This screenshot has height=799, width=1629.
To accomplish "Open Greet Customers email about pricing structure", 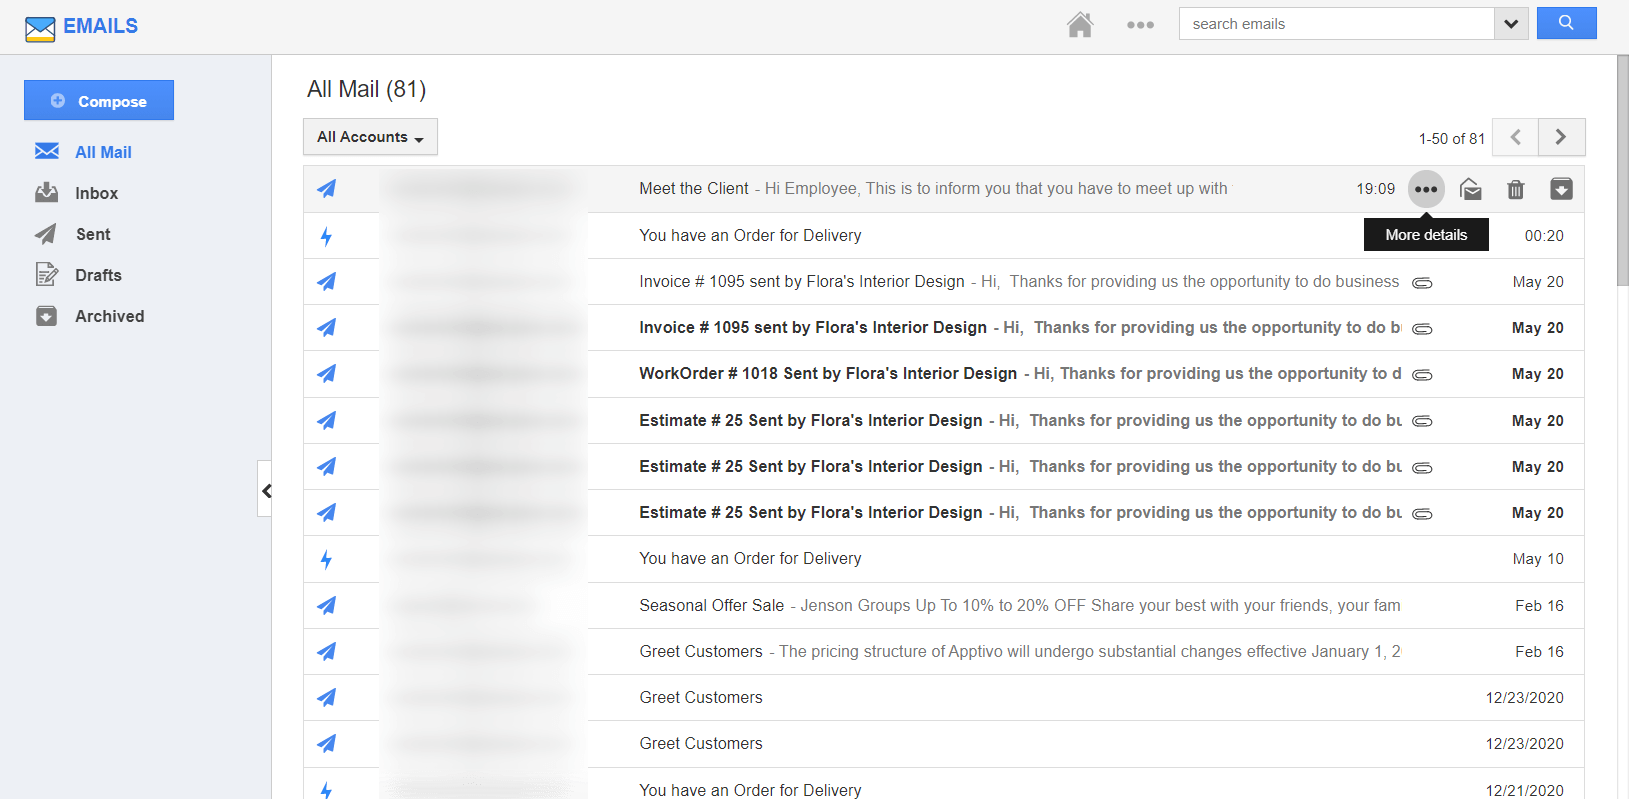I will pyautogui.click(x=944, y=651).
